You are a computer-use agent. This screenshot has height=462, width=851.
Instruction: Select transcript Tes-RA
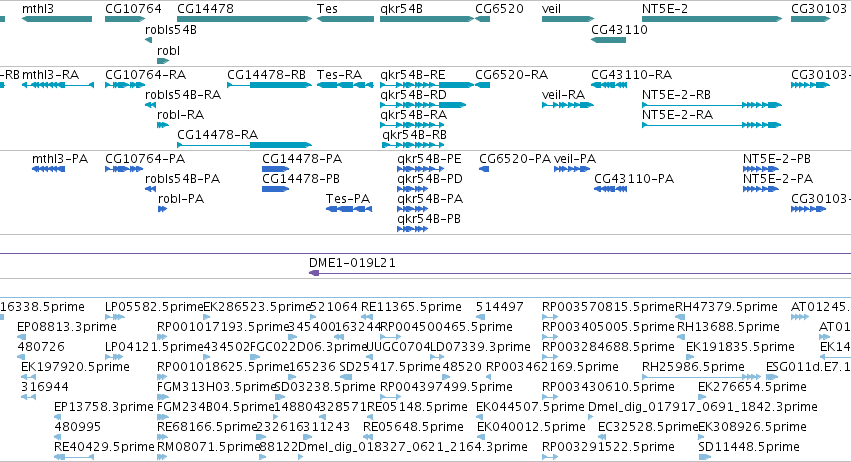click(x=345, y=85)
